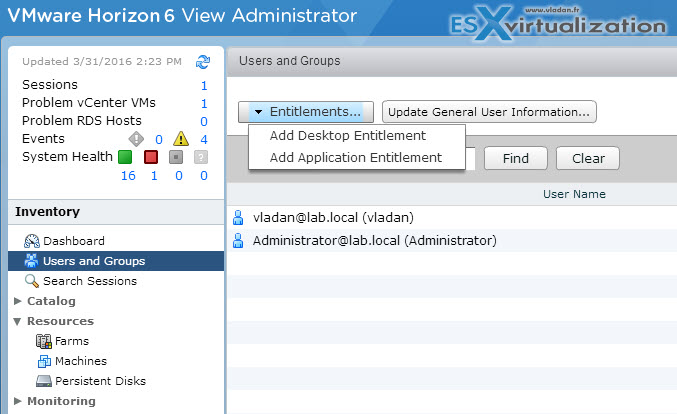Refresh the status panel via refresh icon
This screenshot has height=414, width=677.
(203, 62)
